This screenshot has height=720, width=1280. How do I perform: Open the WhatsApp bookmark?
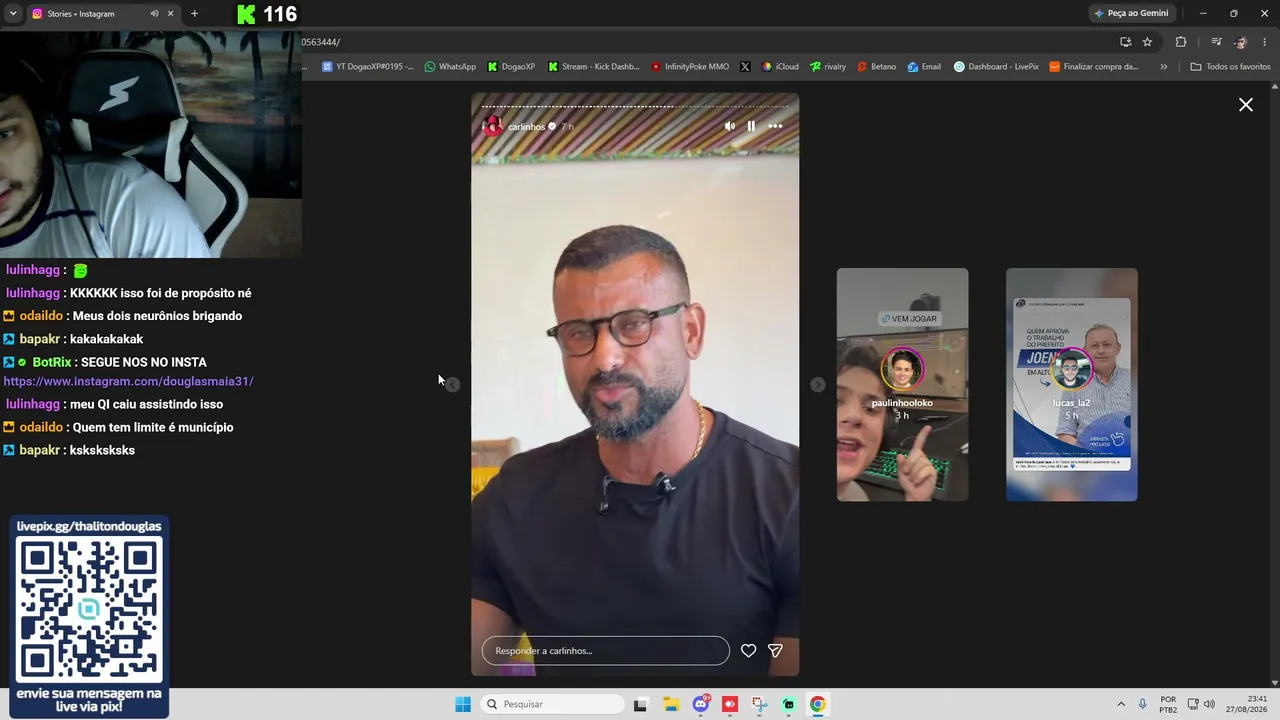tap(450, 67)
